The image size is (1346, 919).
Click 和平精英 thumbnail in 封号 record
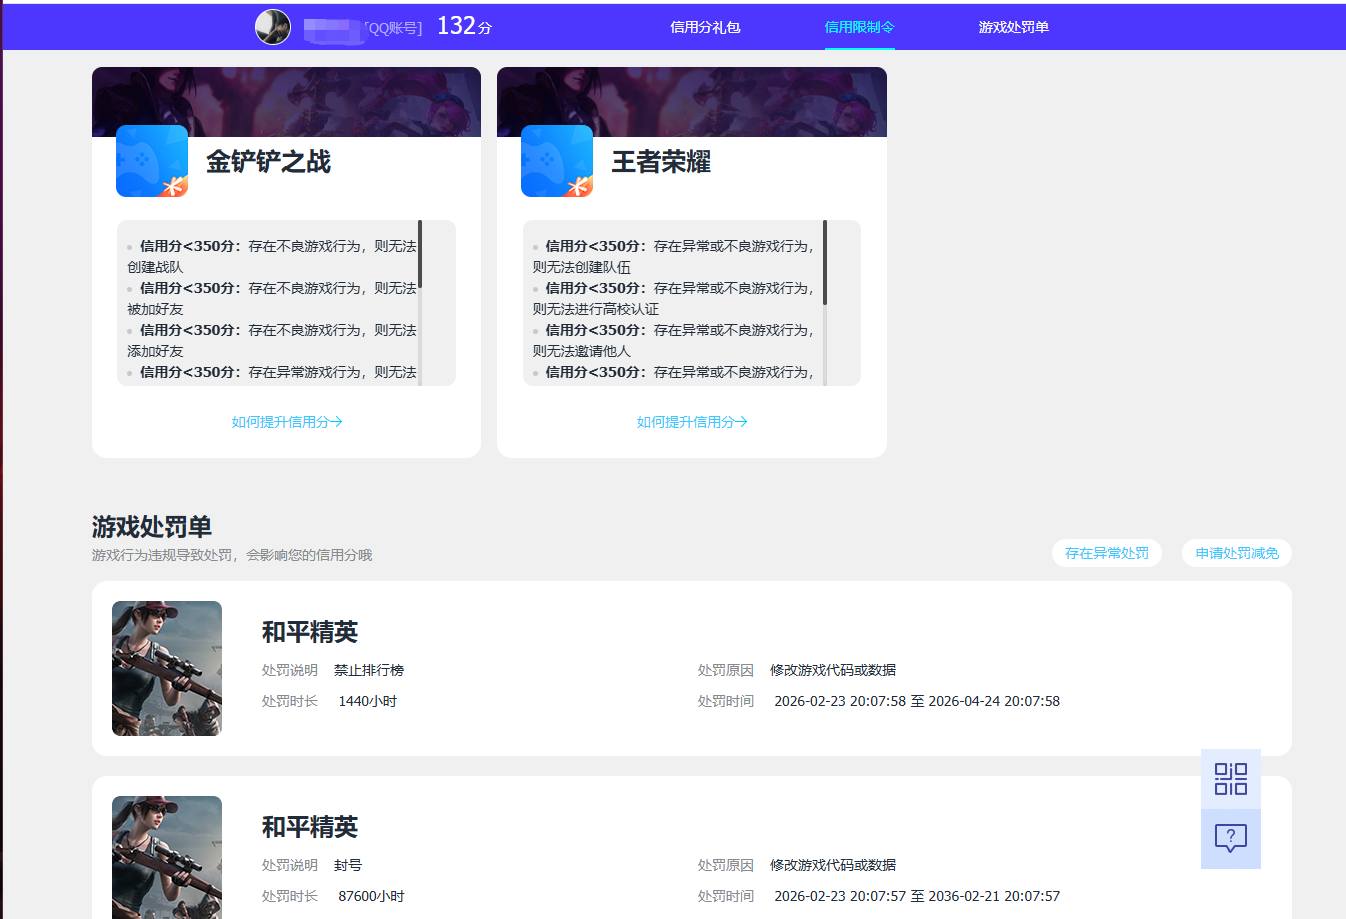167,857
